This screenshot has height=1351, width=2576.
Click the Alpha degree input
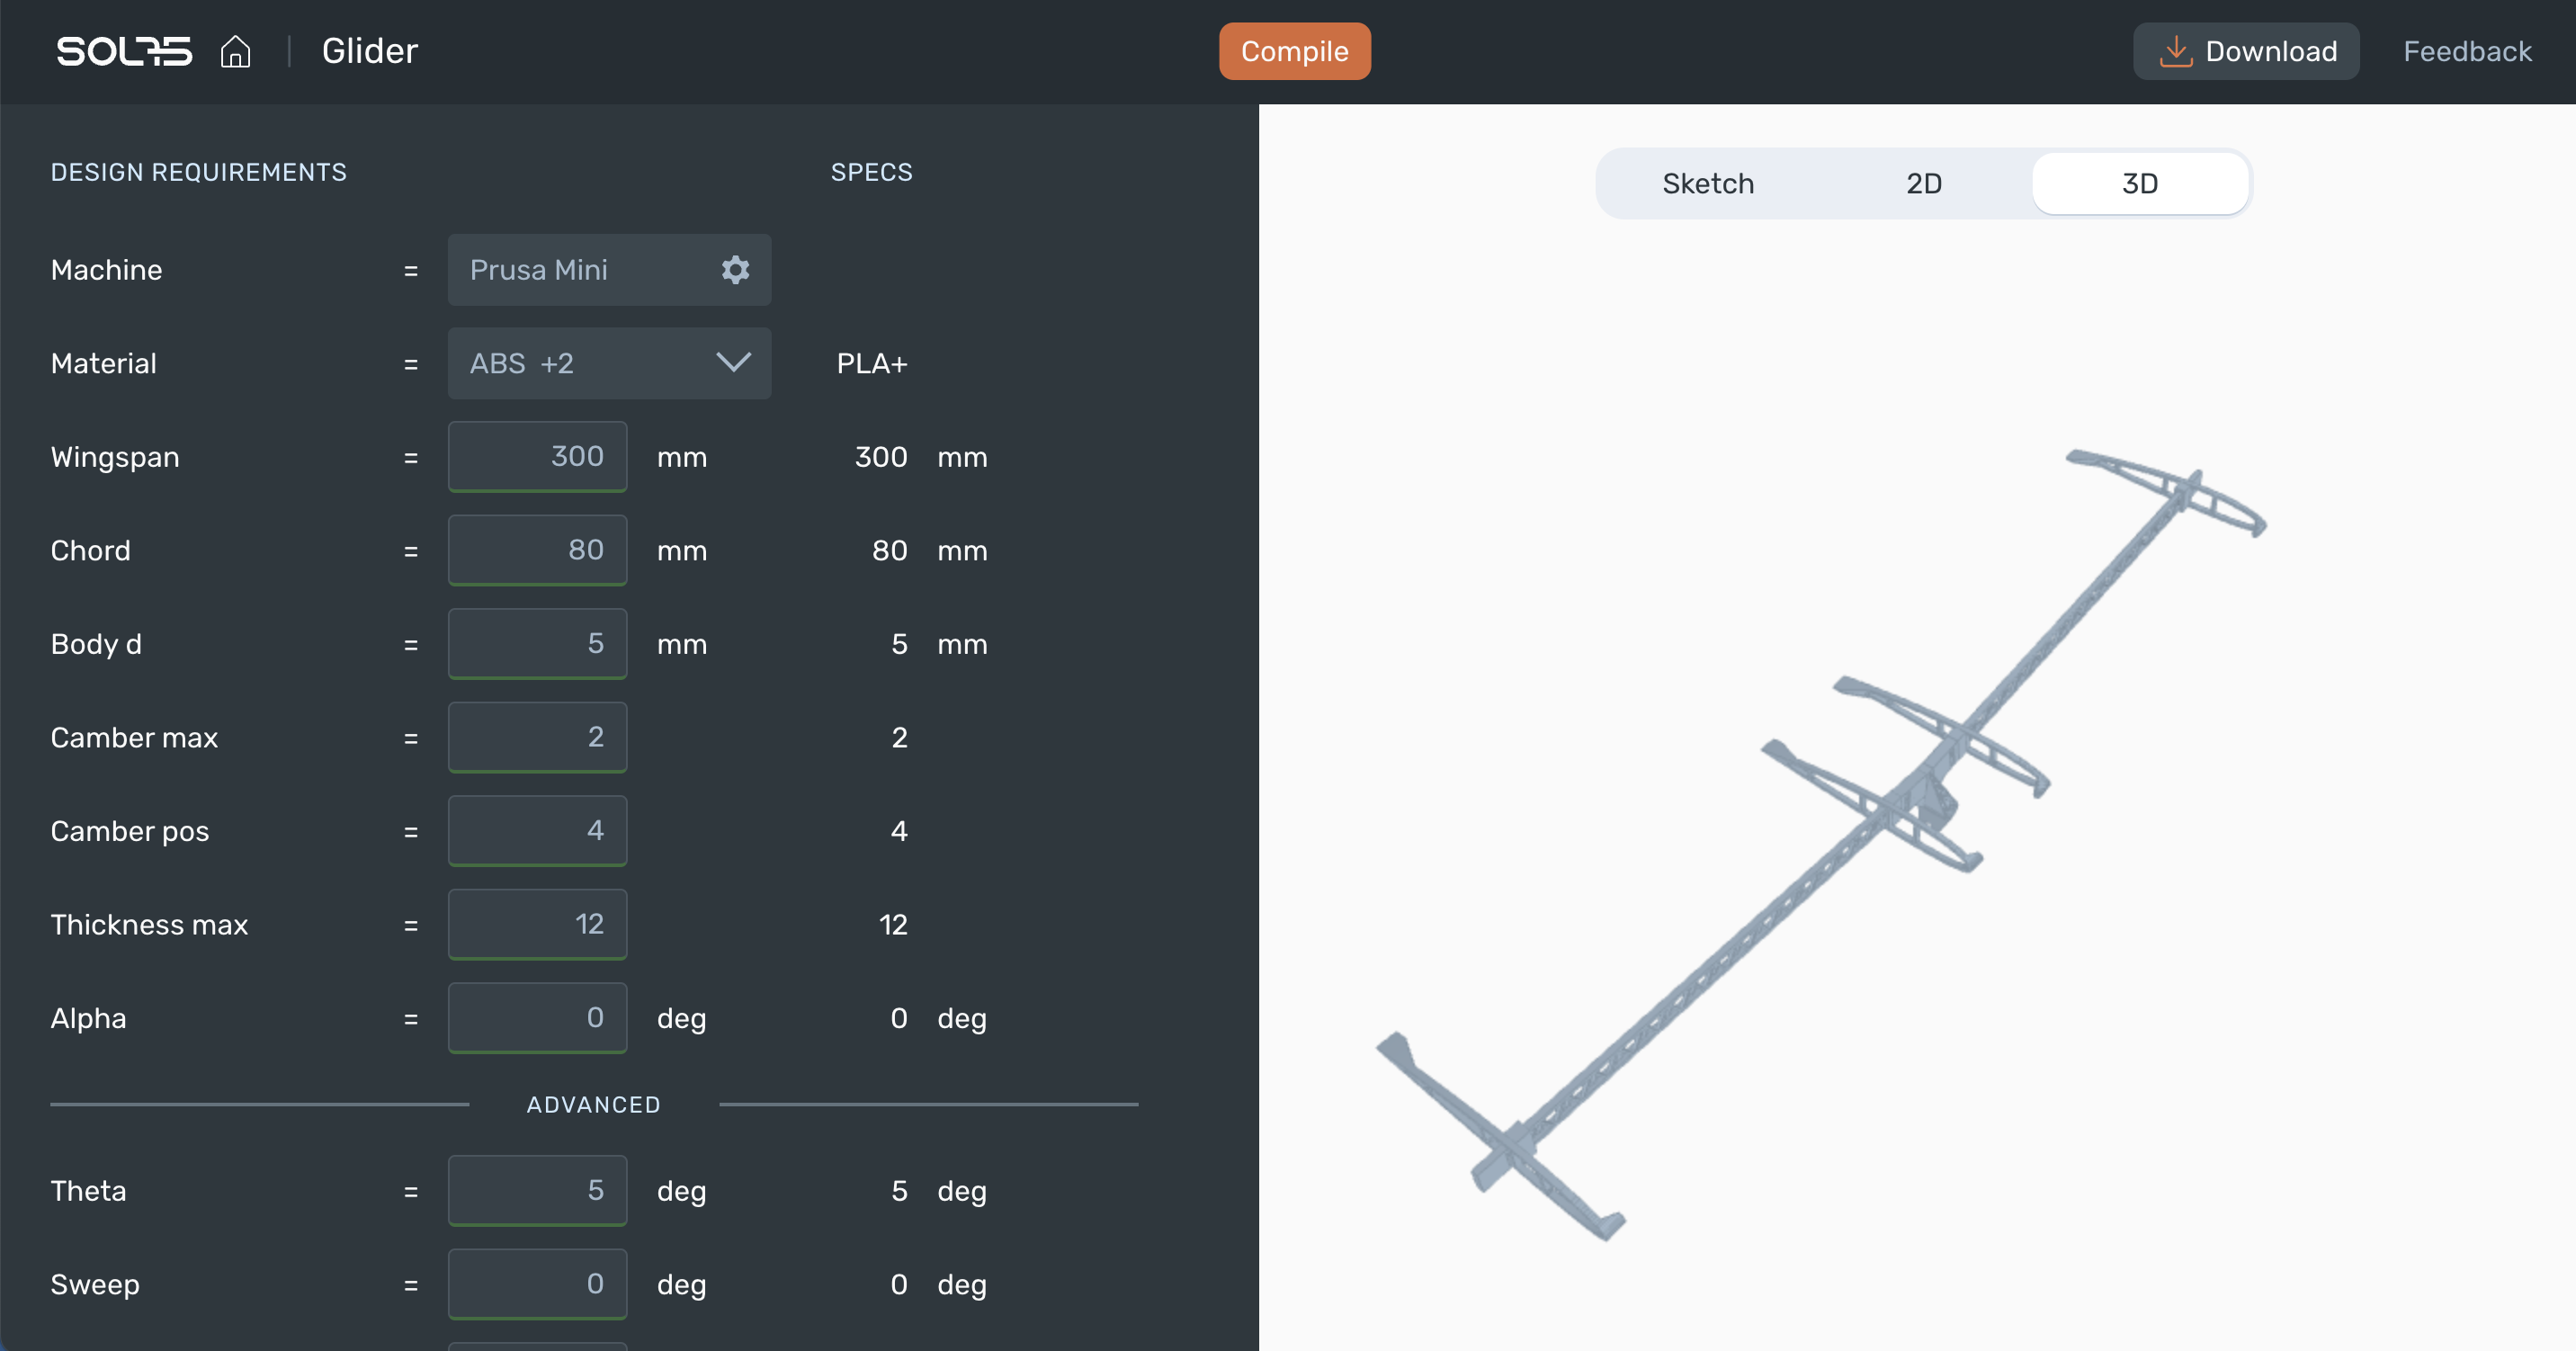click(537, 1018)
